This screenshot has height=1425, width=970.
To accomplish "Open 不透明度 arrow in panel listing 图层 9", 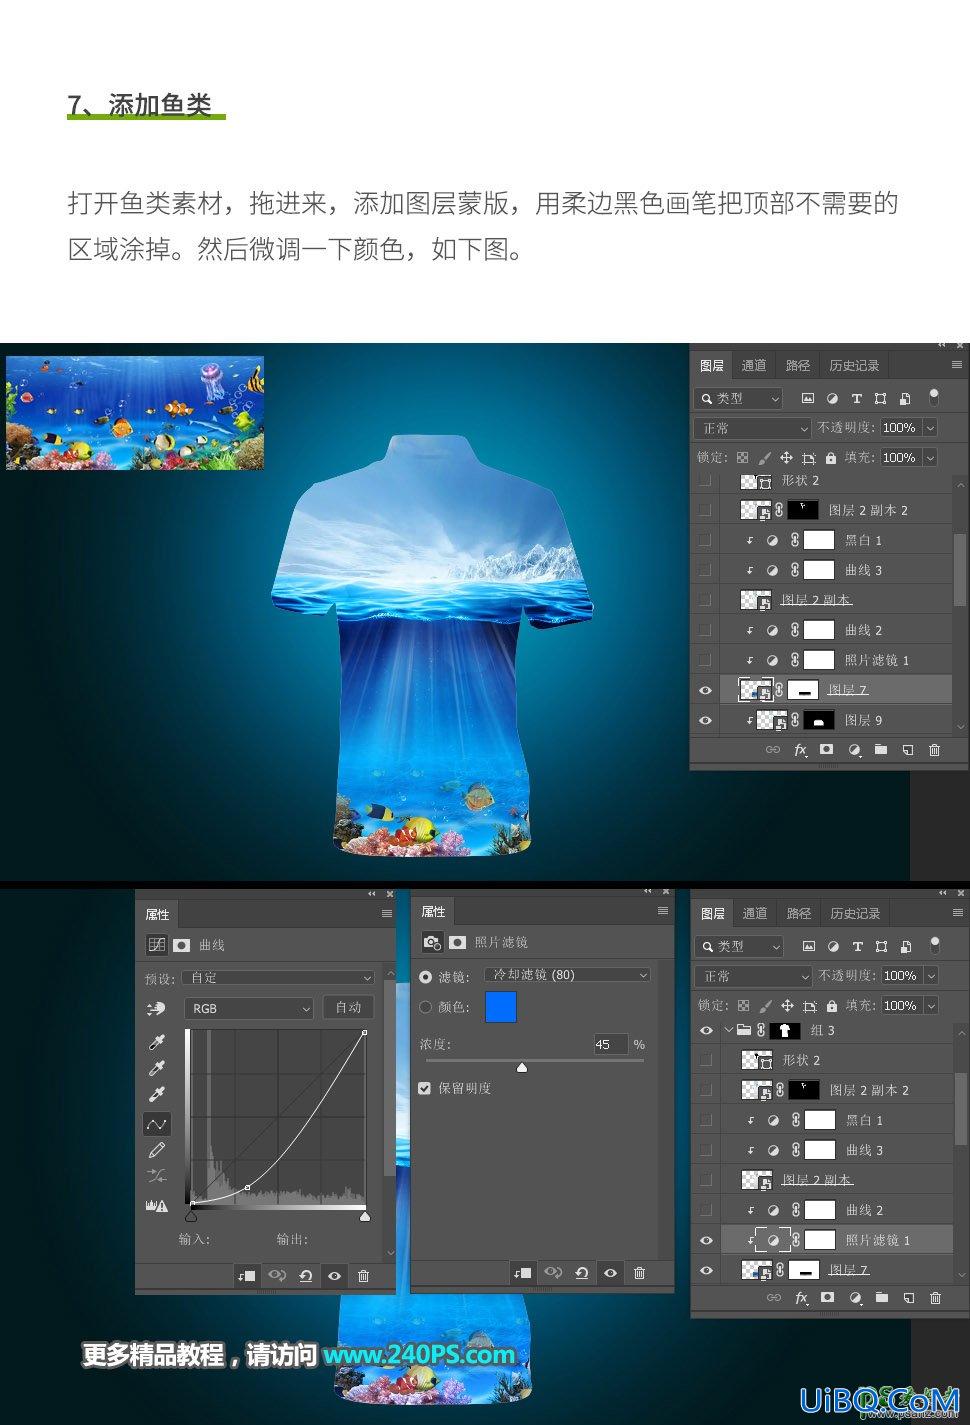I will tap(930, 428).
